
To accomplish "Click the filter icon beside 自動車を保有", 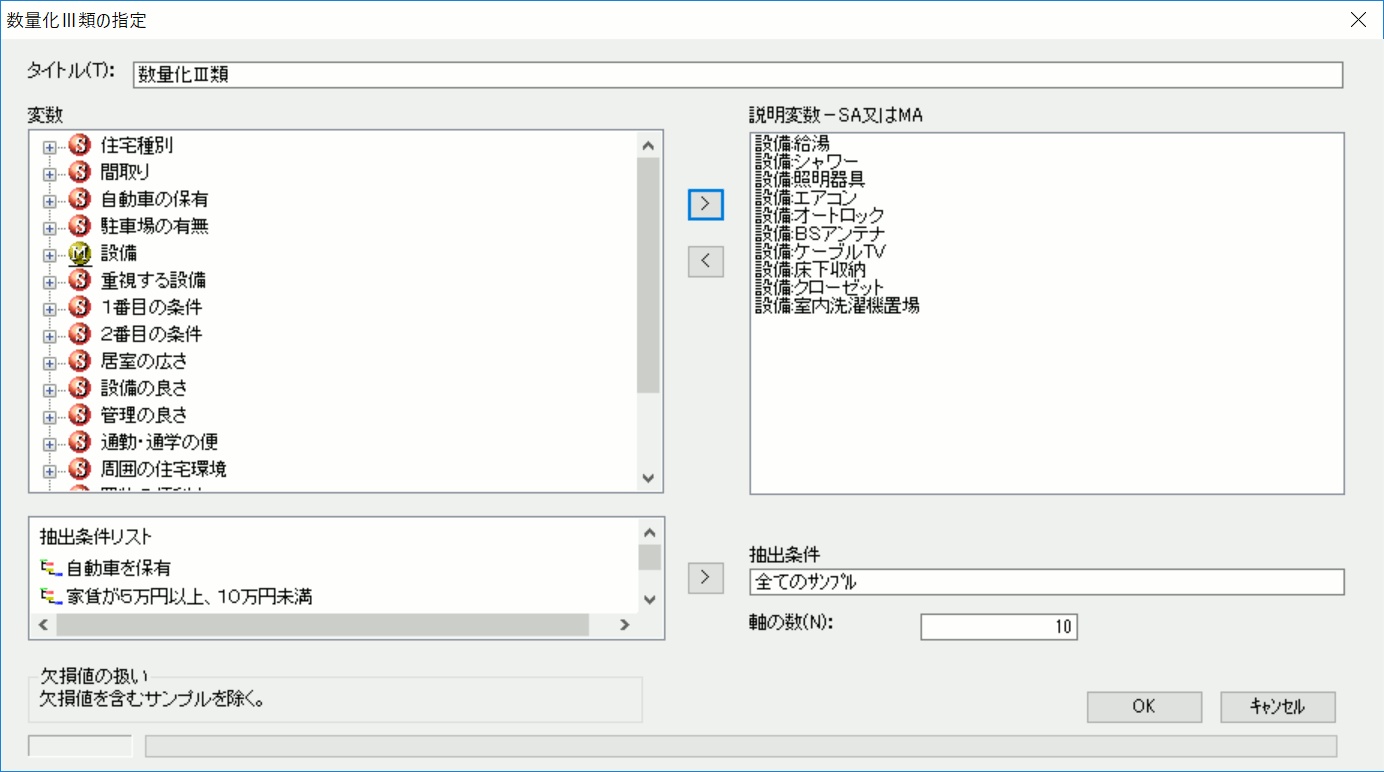I will tap(50, 568).
